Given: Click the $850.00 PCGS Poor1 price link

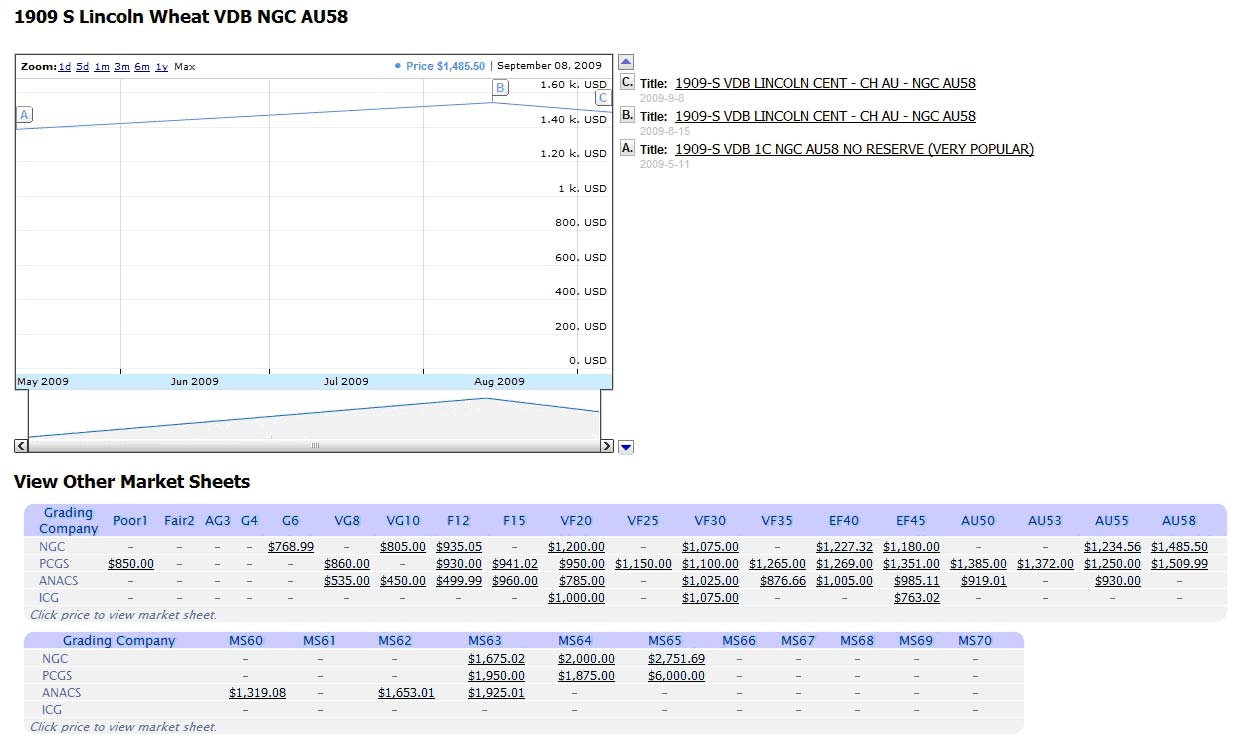Looking at the screenshot, I should point(130,563).
